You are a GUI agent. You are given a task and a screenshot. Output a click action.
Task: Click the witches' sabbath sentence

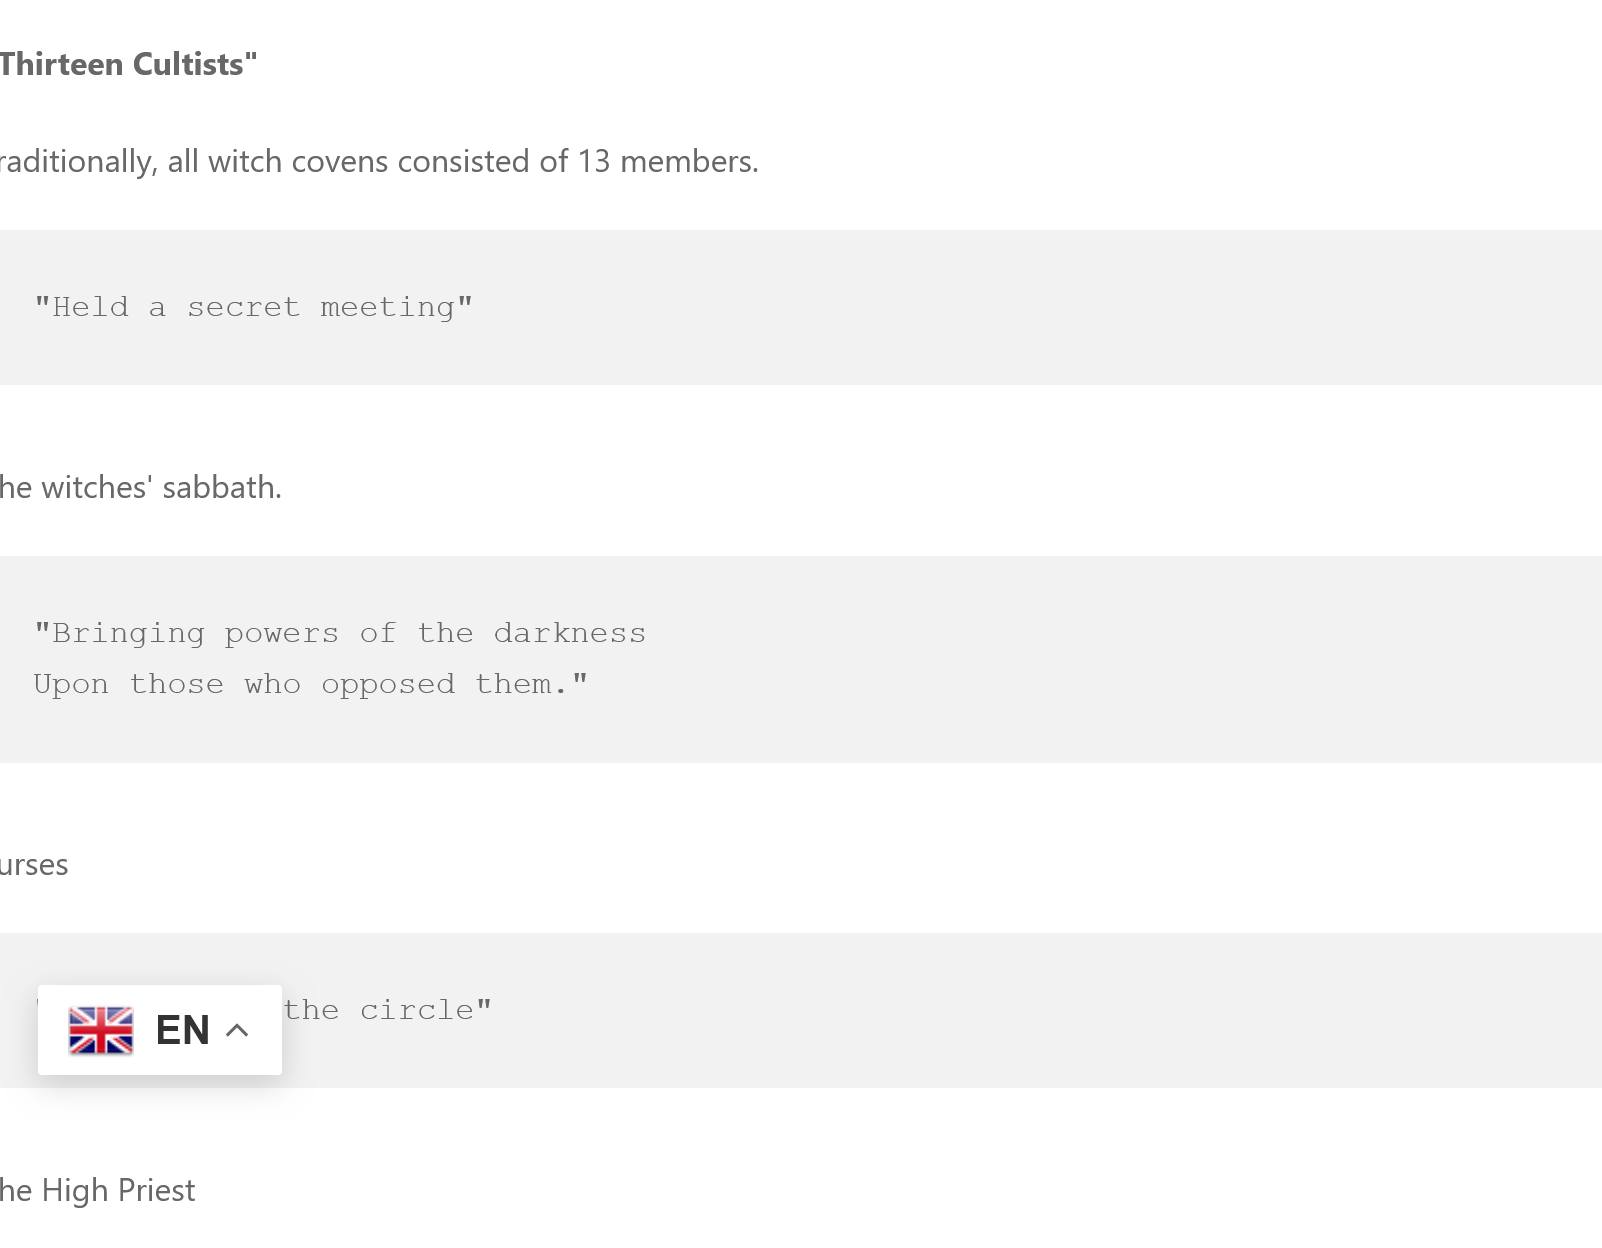pyautogui.click(x=141, y=487)
